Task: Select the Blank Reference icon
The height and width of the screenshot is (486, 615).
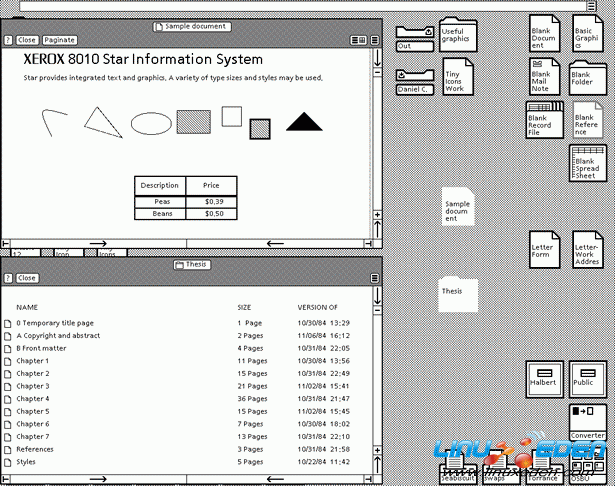Action: (588, 120)
